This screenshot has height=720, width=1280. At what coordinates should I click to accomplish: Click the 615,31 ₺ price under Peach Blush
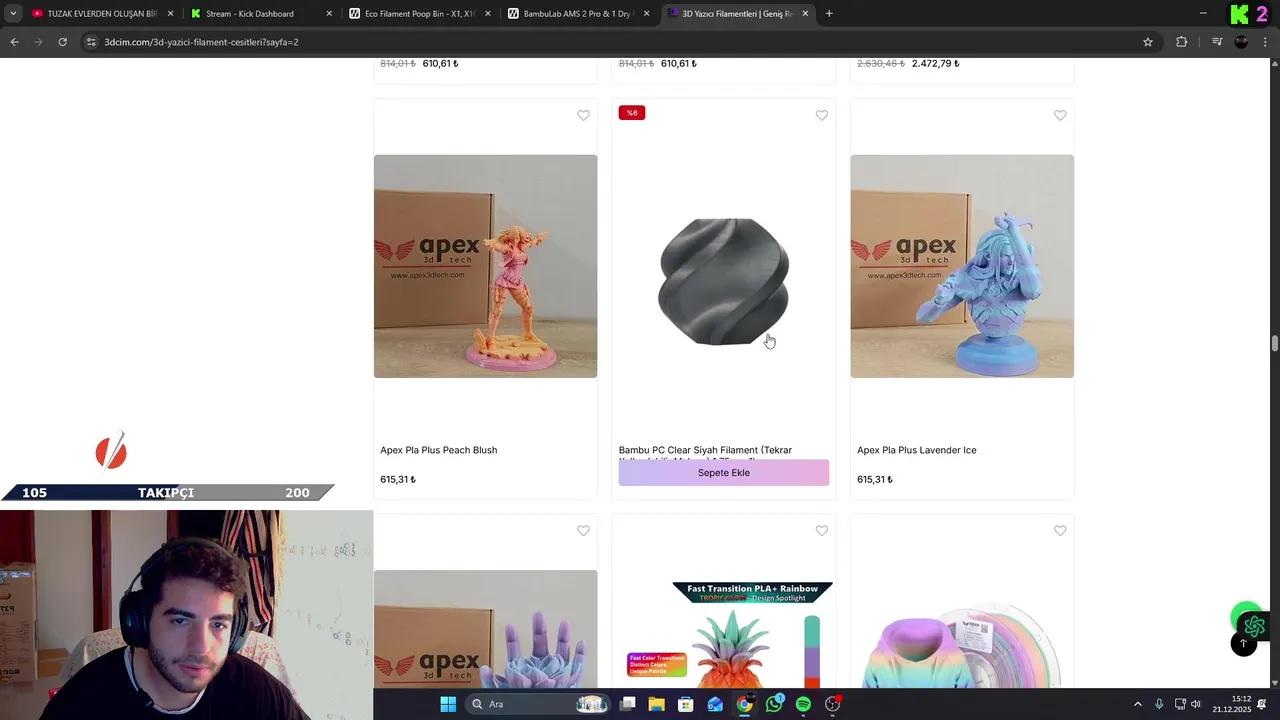click(398, 479)
